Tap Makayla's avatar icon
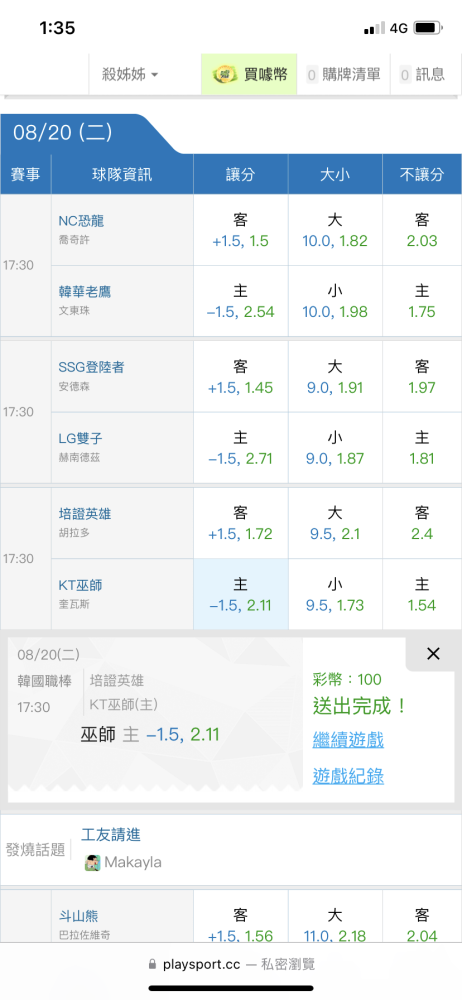 click(93, 863)
